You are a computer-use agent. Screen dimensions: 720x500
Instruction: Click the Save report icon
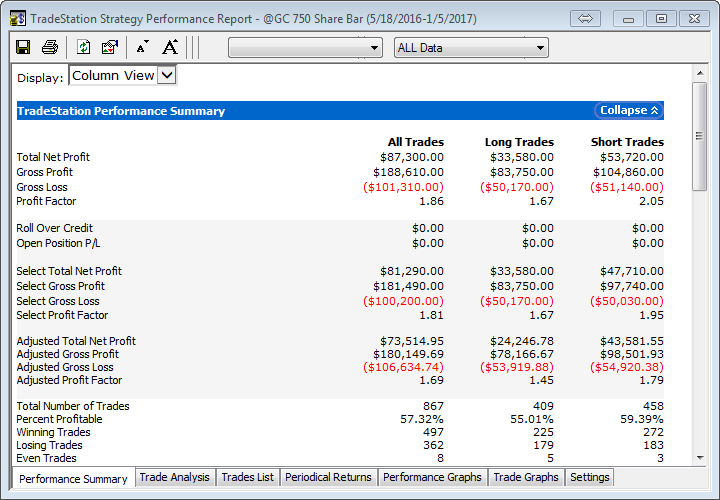24,47
